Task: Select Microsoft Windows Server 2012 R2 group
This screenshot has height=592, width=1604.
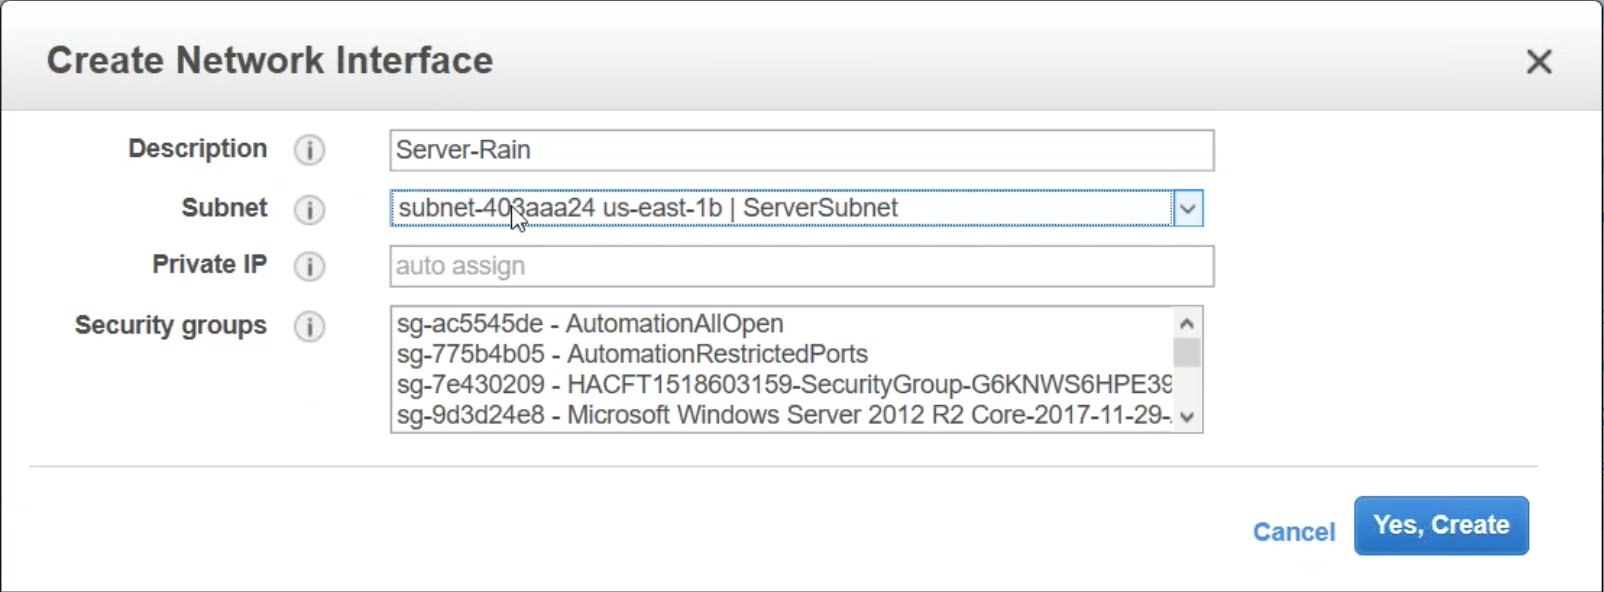Action: point(783,415)
